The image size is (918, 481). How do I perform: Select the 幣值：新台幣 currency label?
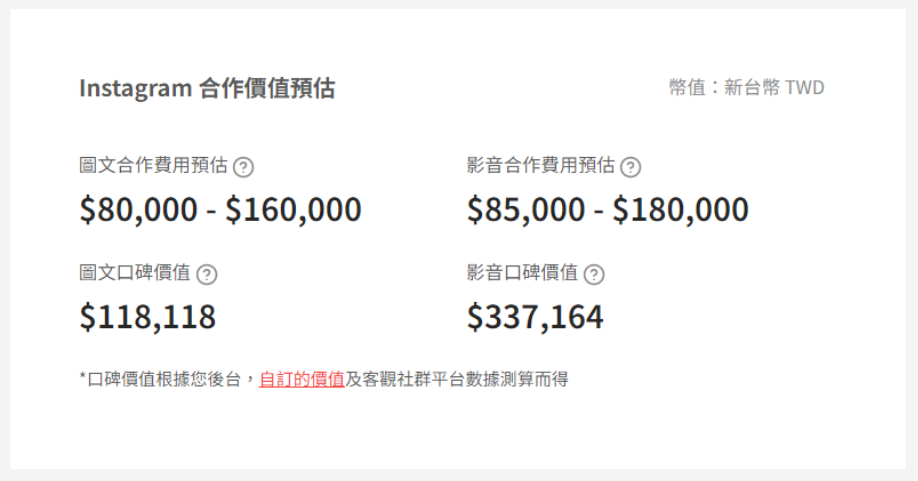point(724,88)
